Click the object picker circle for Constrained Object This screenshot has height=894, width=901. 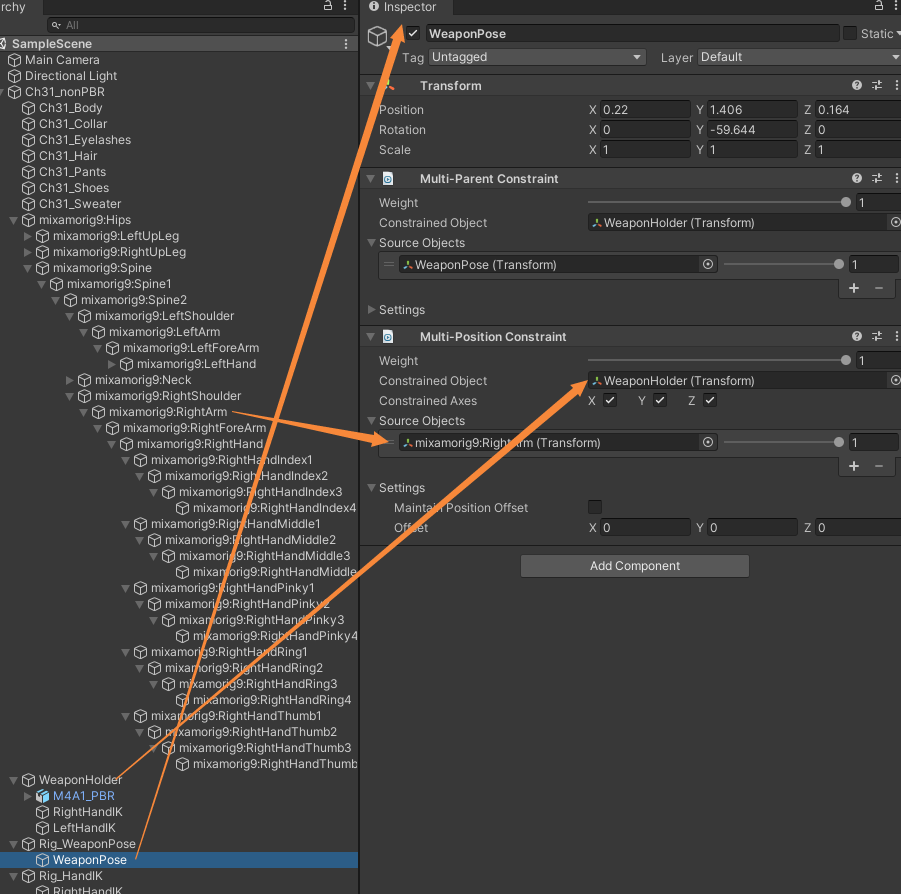coord(896,222)
